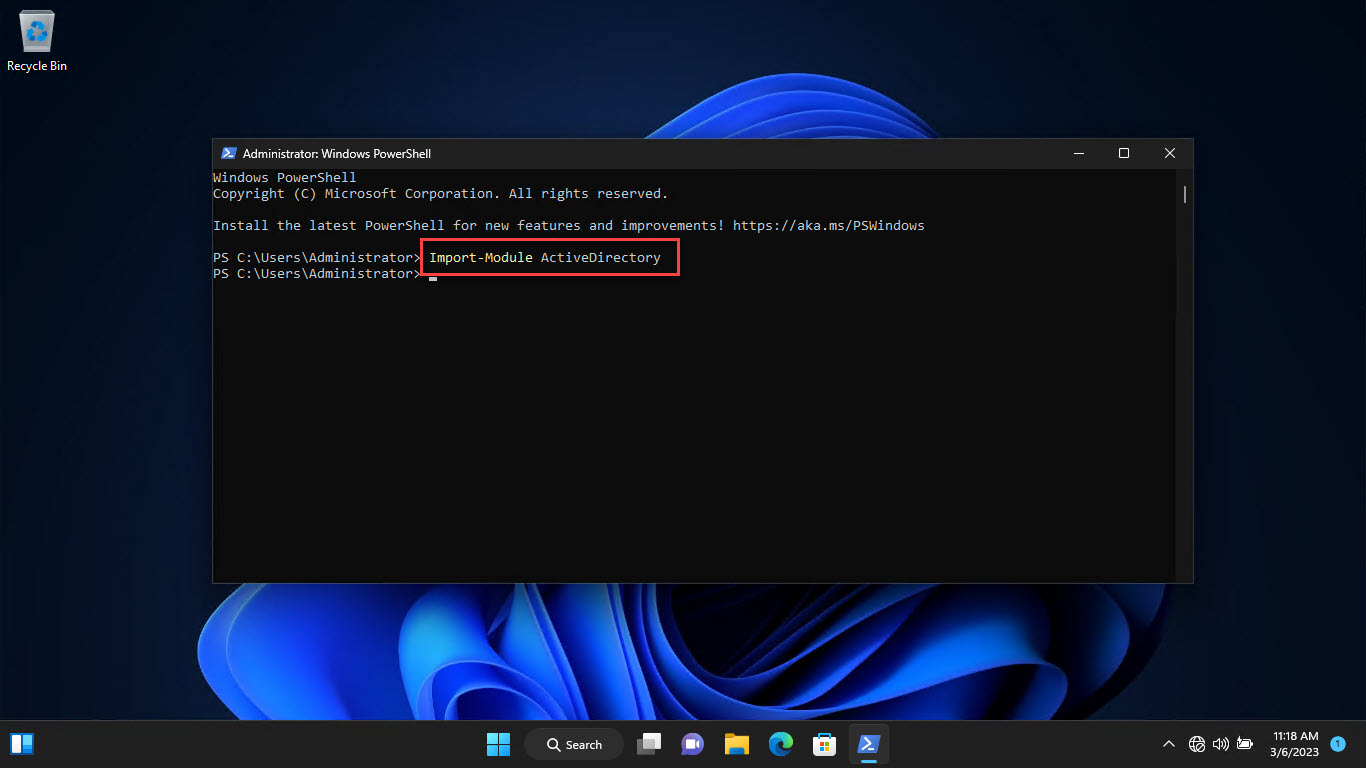Open Microsoft Store from the taskbar
The width and height of the screenshot is (1366, 768).
coord(824,744)
